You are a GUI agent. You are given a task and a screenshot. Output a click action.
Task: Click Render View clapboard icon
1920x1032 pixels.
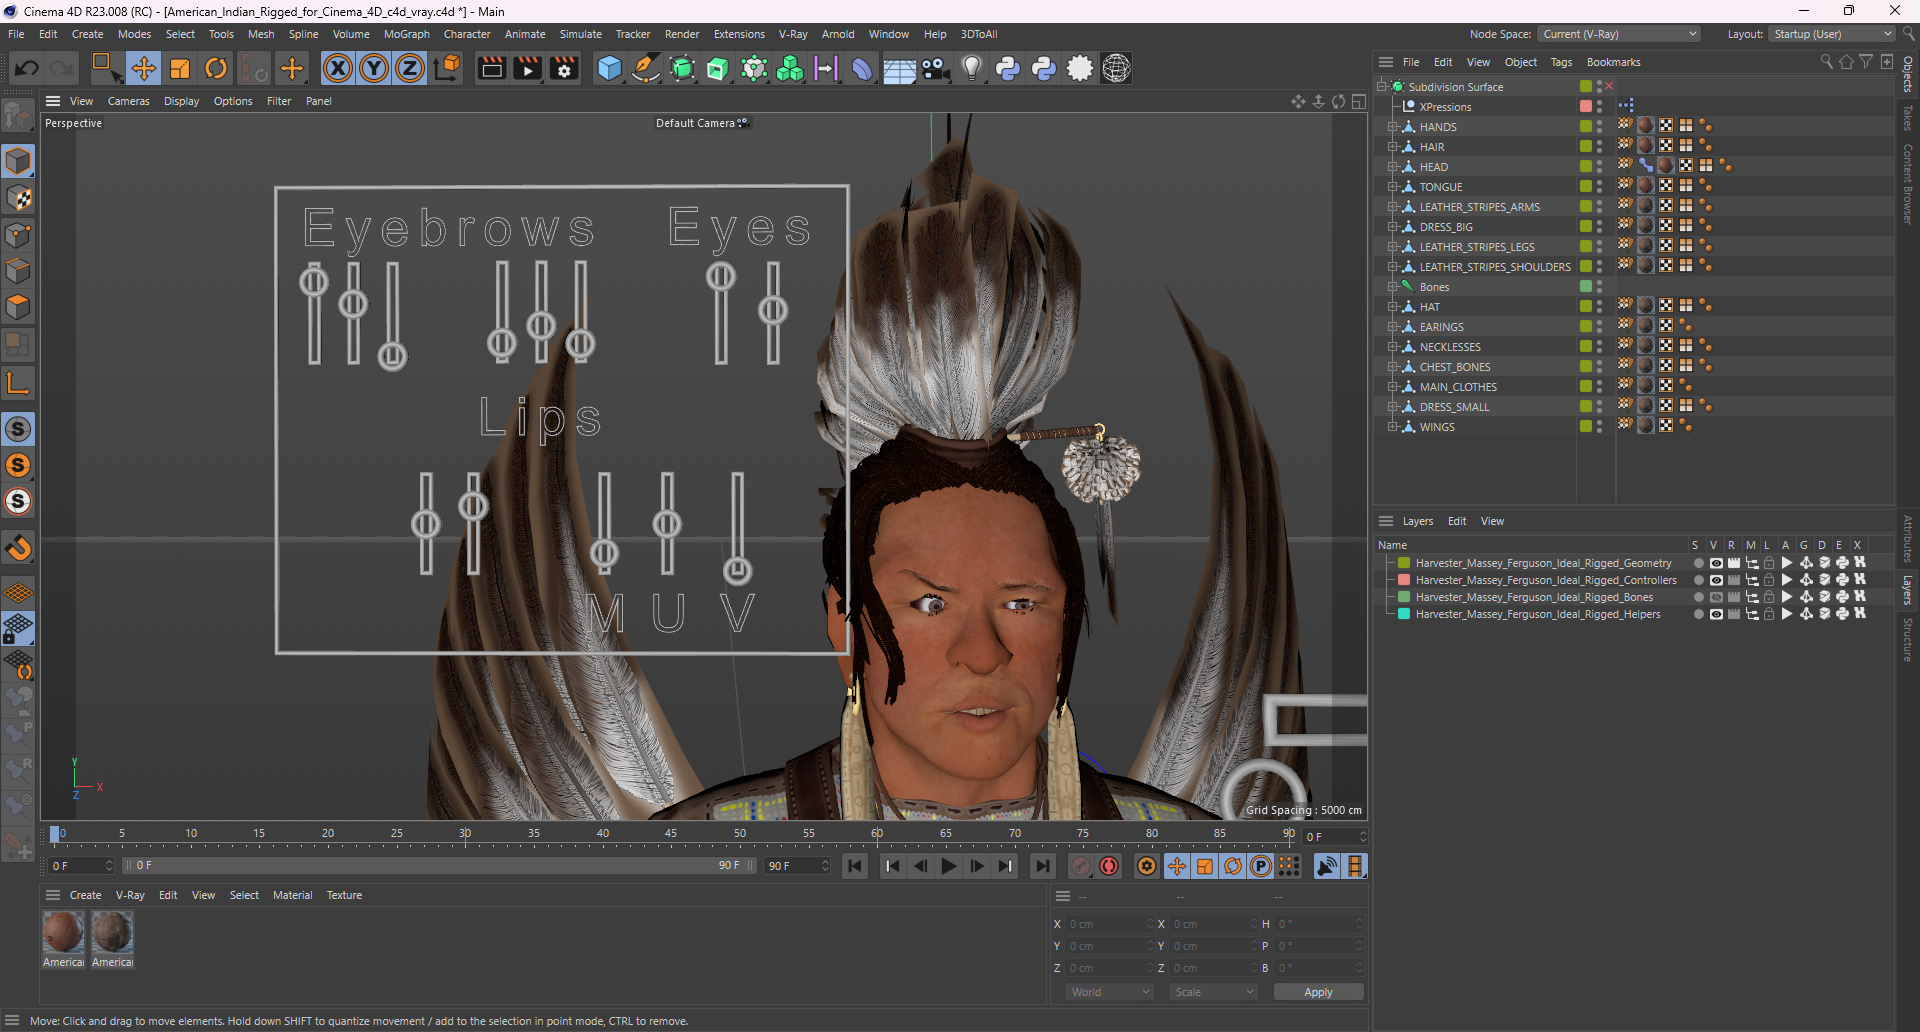491,68
